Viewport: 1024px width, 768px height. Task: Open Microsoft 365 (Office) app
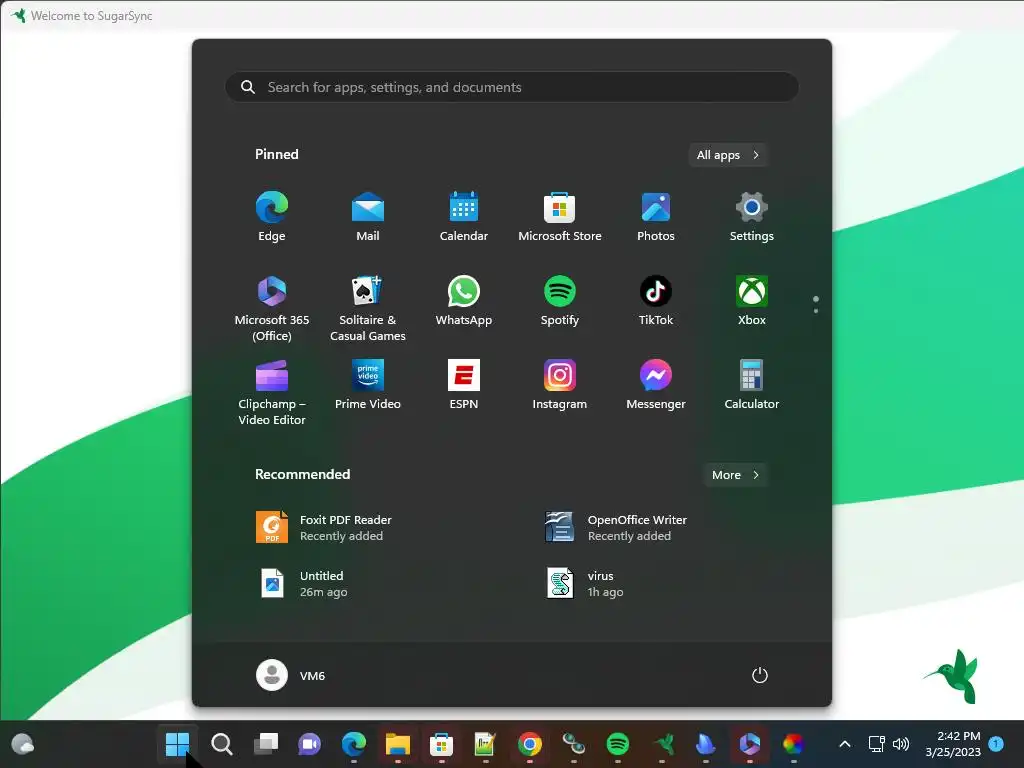point(272,308)
